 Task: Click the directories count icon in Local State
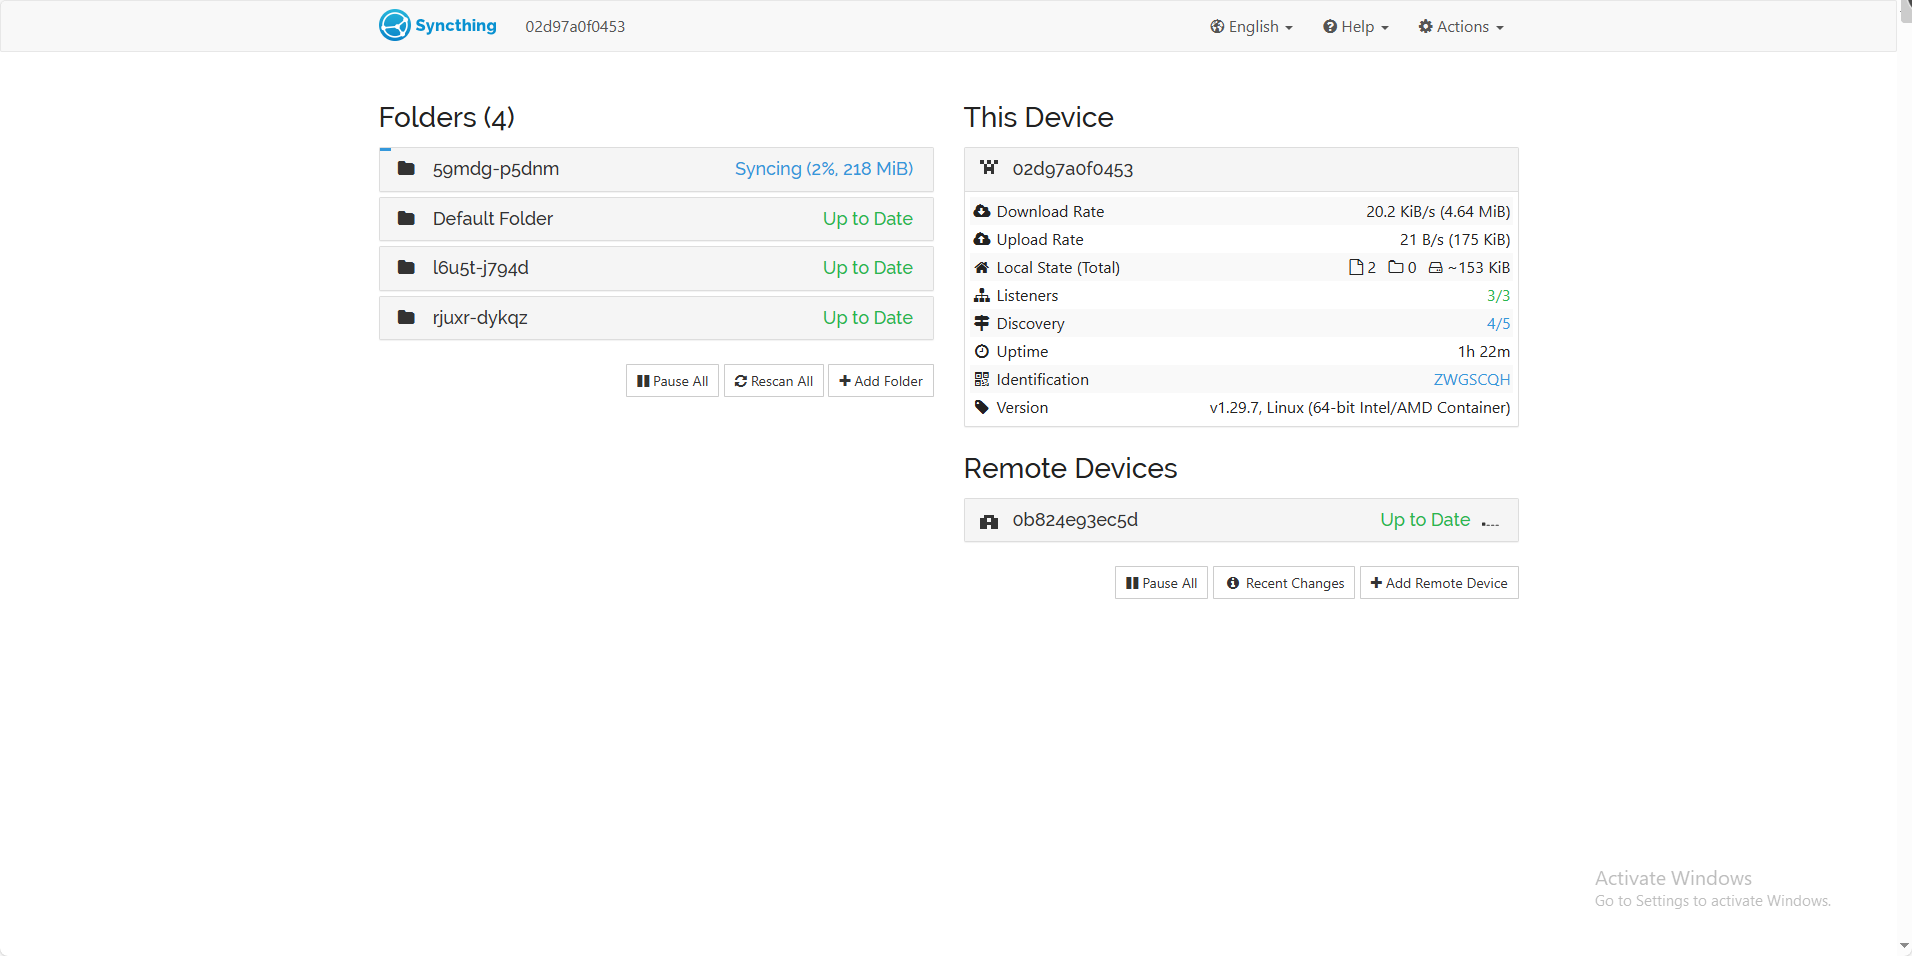coord(1396,267)
